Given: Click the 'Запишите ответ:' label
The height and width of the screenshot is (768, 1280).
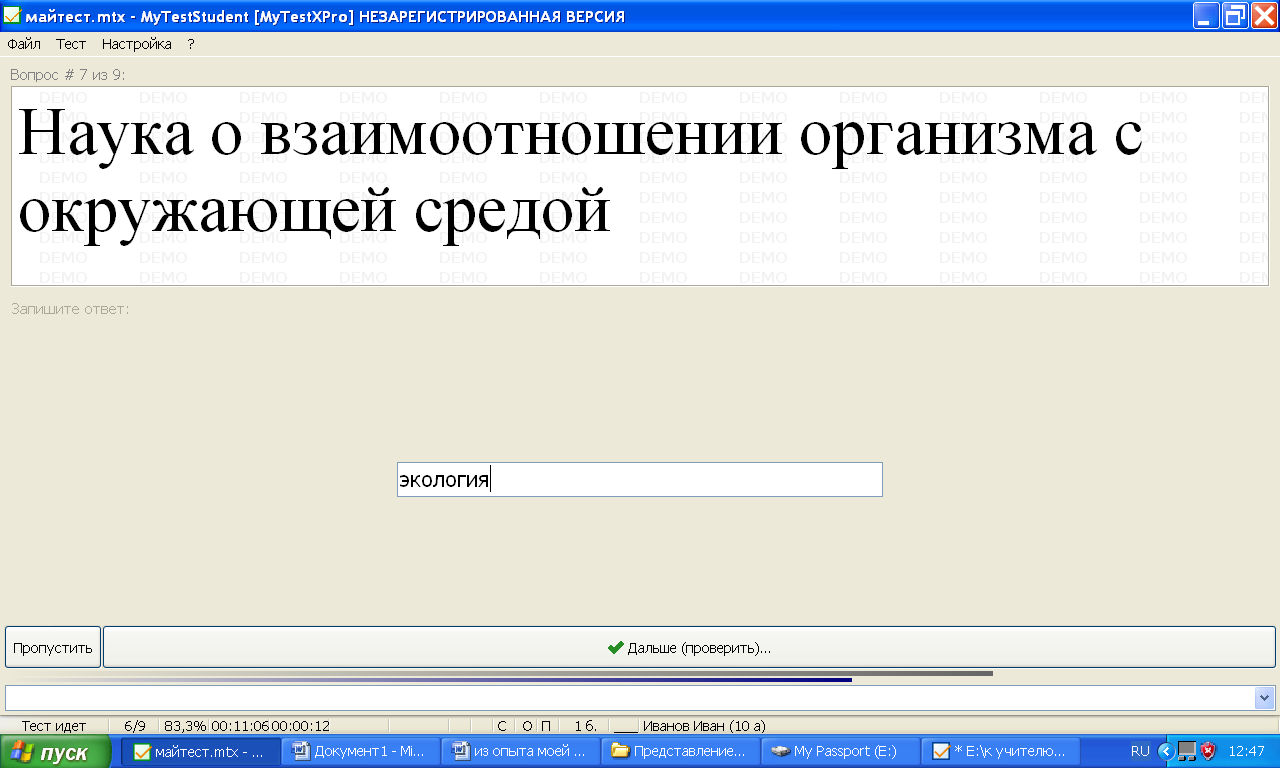Looking at the screenshot, I should pos(70,308).
